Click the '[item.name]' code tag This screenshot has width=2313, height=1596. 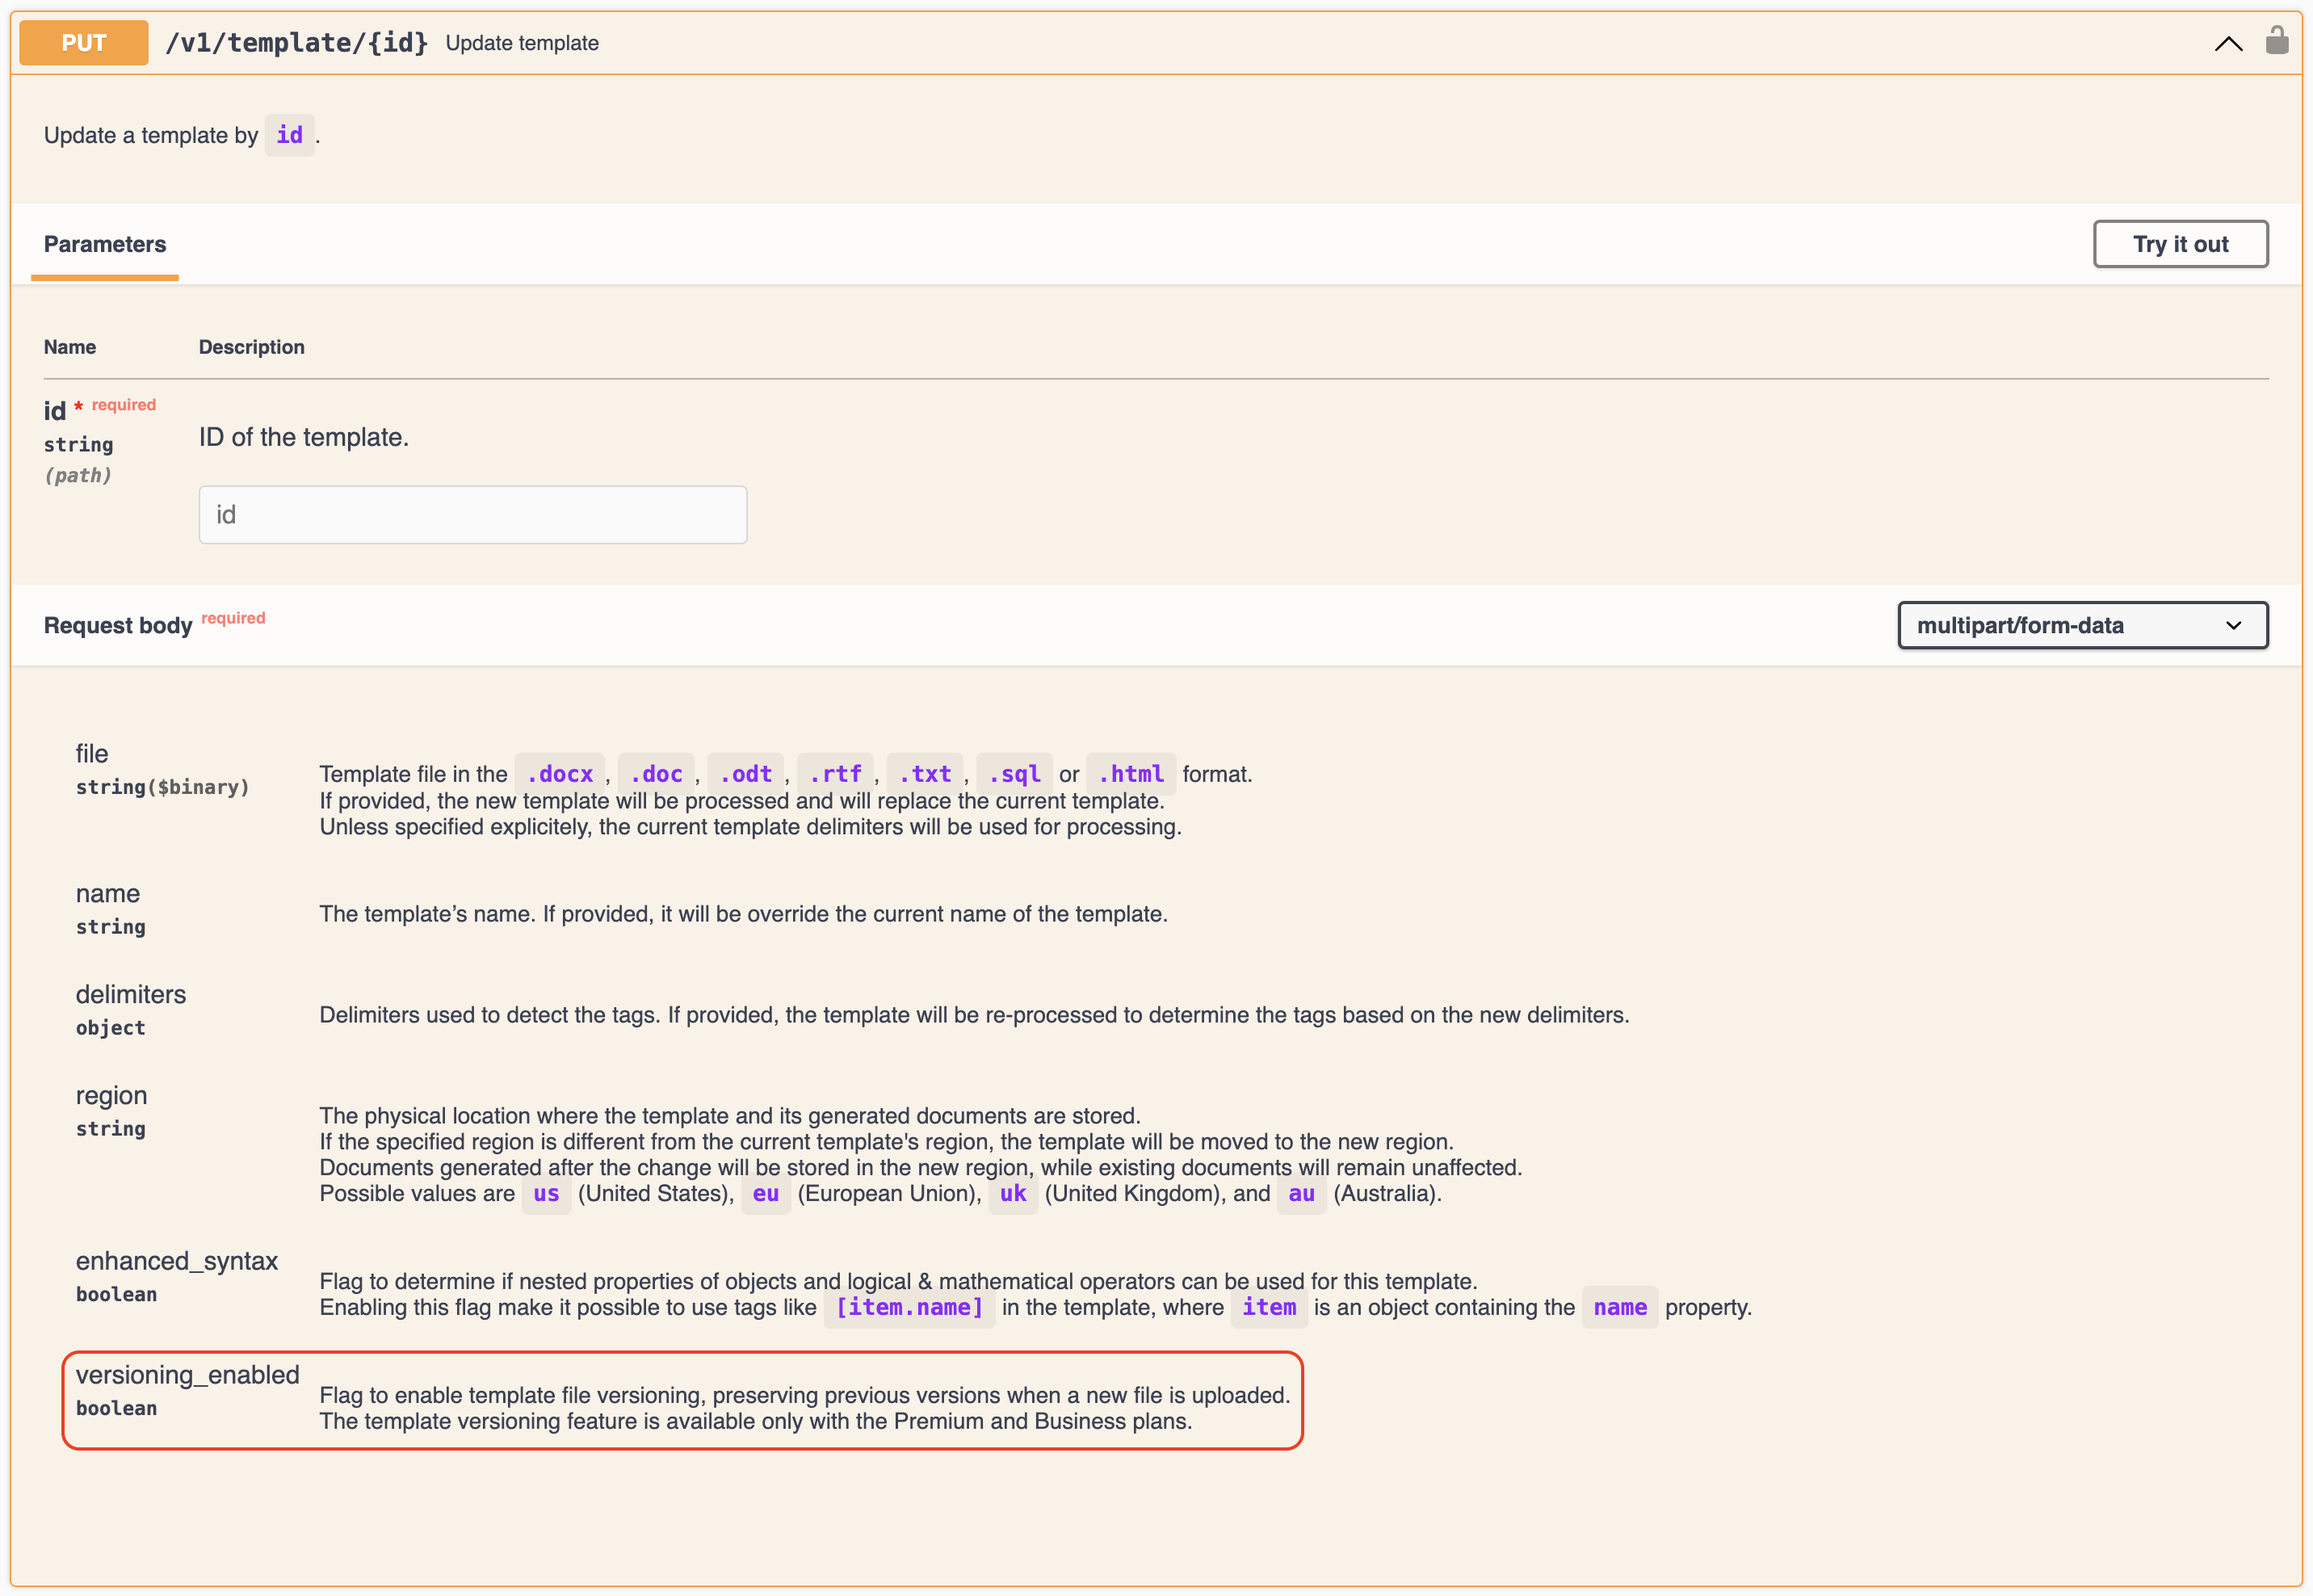tap(910, 1308)
